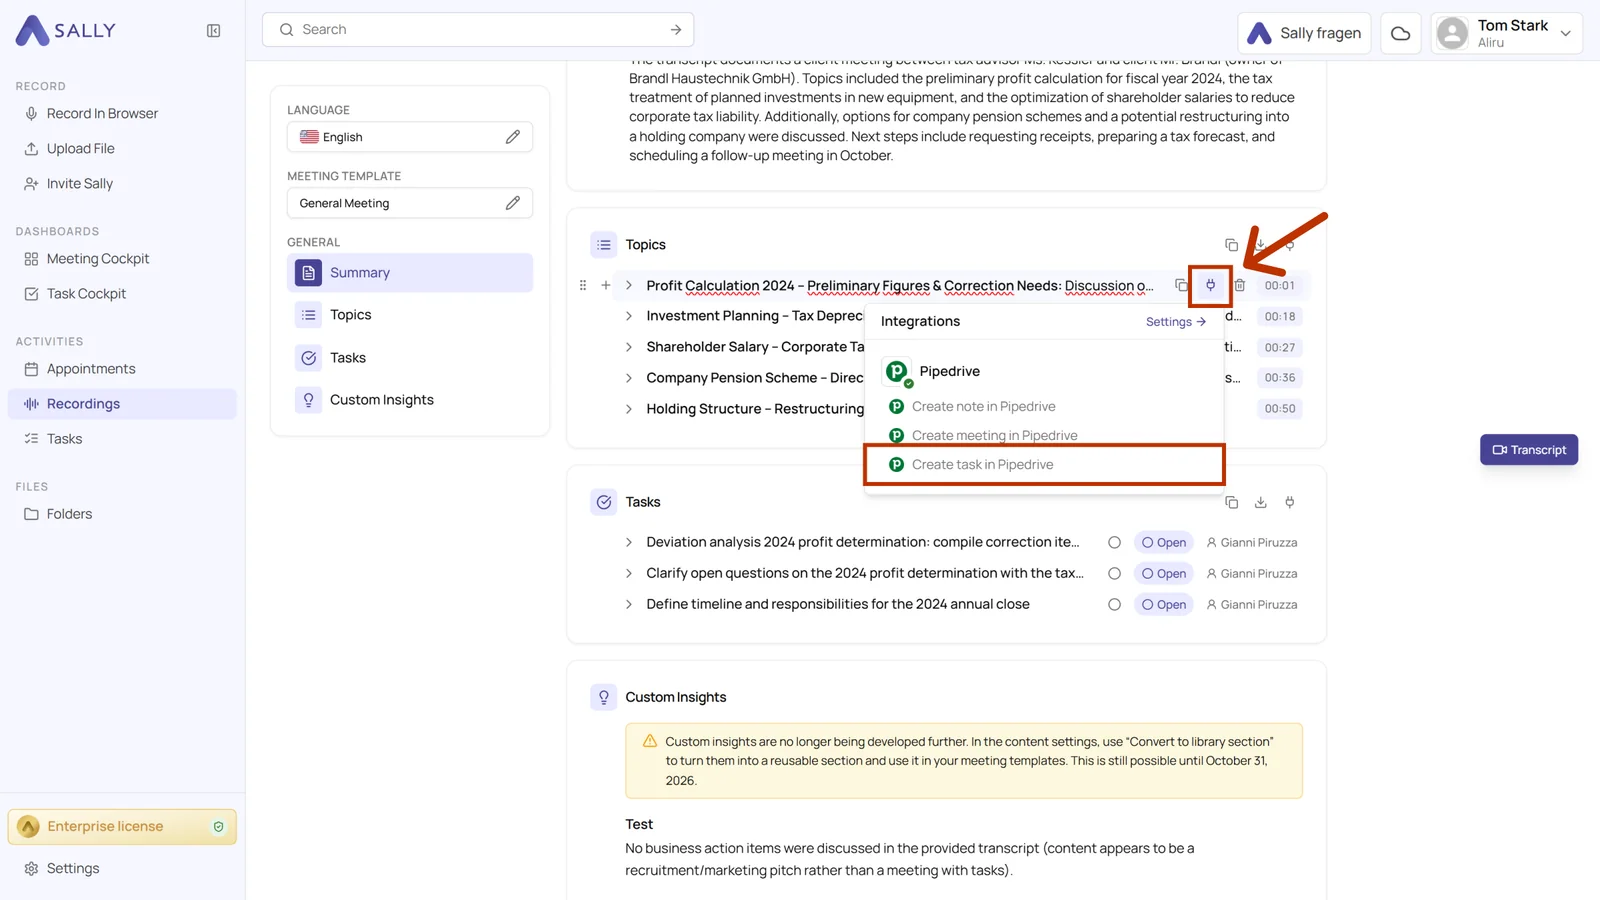Copy the Topics section
The width and height of the screenshot is (1600, 900).
[1231, 245]
